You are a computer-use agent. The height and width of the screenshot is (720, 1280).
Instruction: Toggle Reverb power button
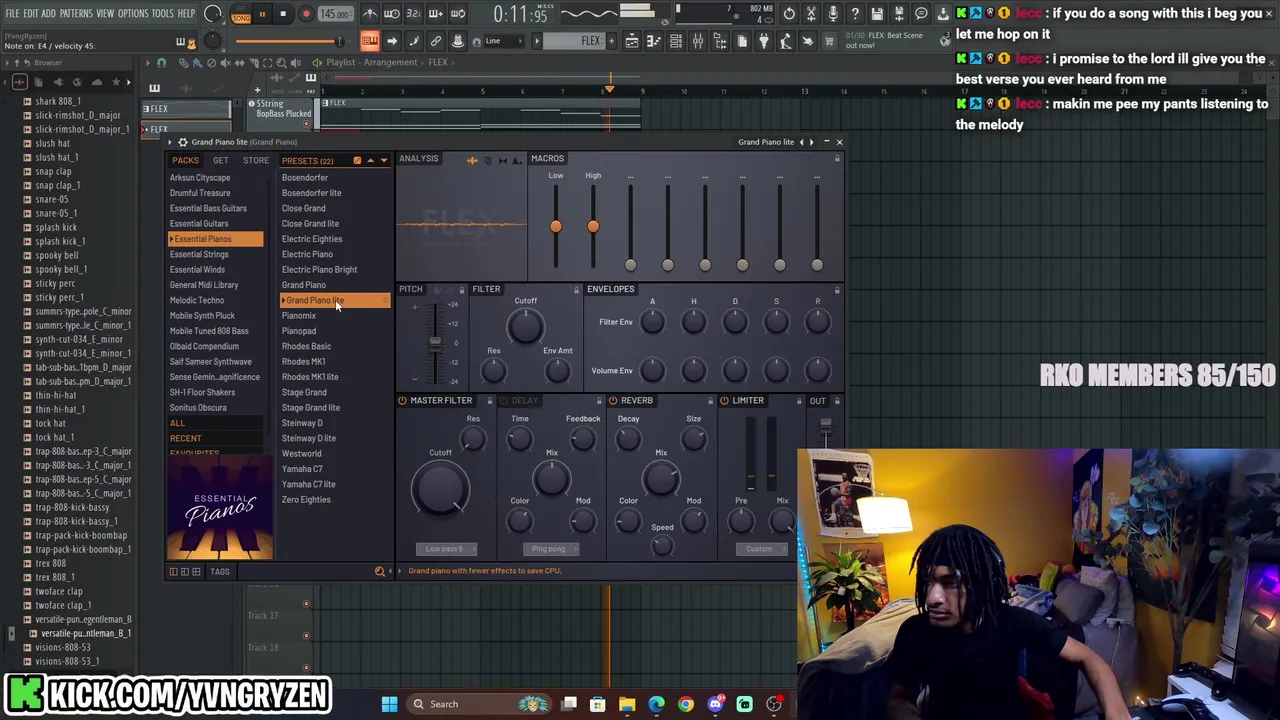(613, 401)
